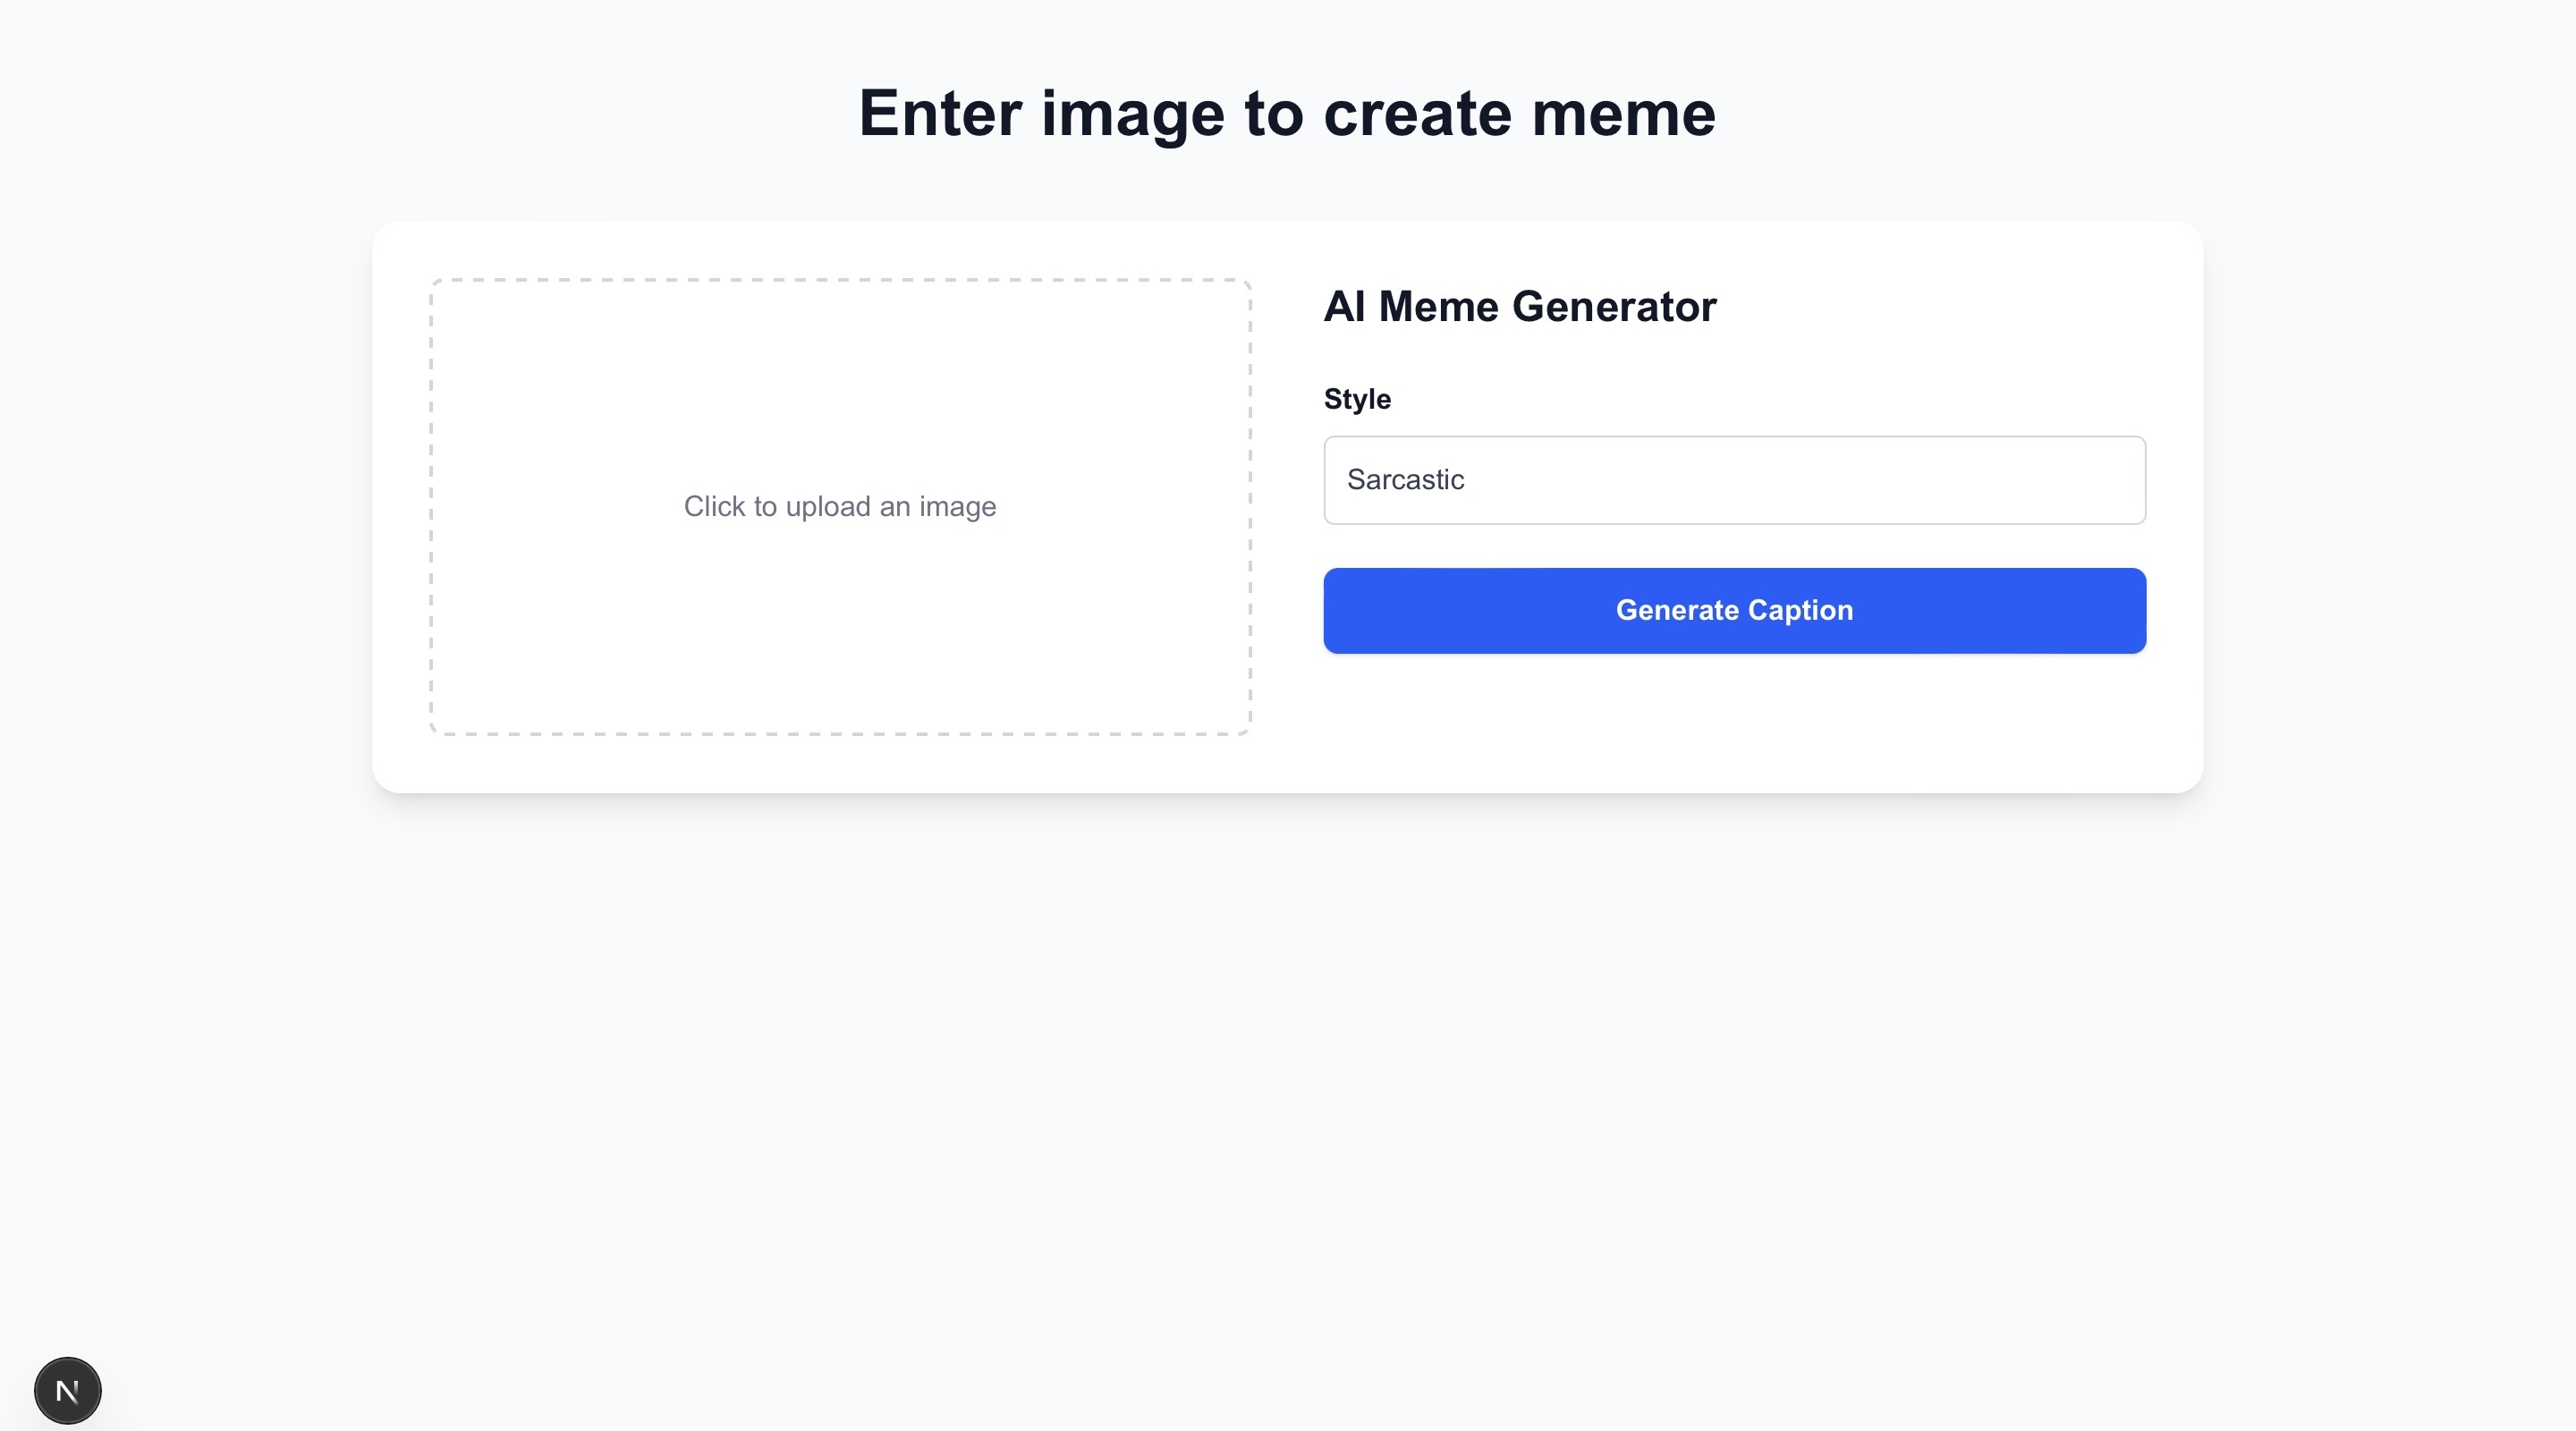
Task: Click the circular N logo icon
Action: tap(67, 1390)
